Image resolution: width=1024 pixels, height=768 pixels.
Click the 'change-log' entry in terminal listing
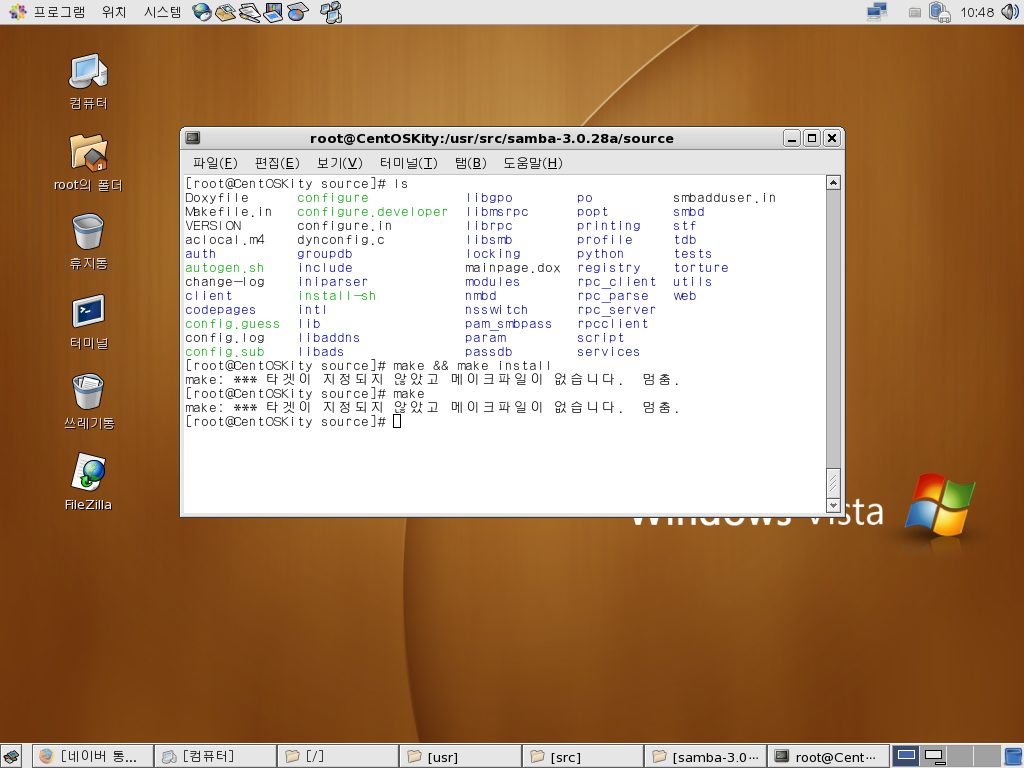[224, 282]
